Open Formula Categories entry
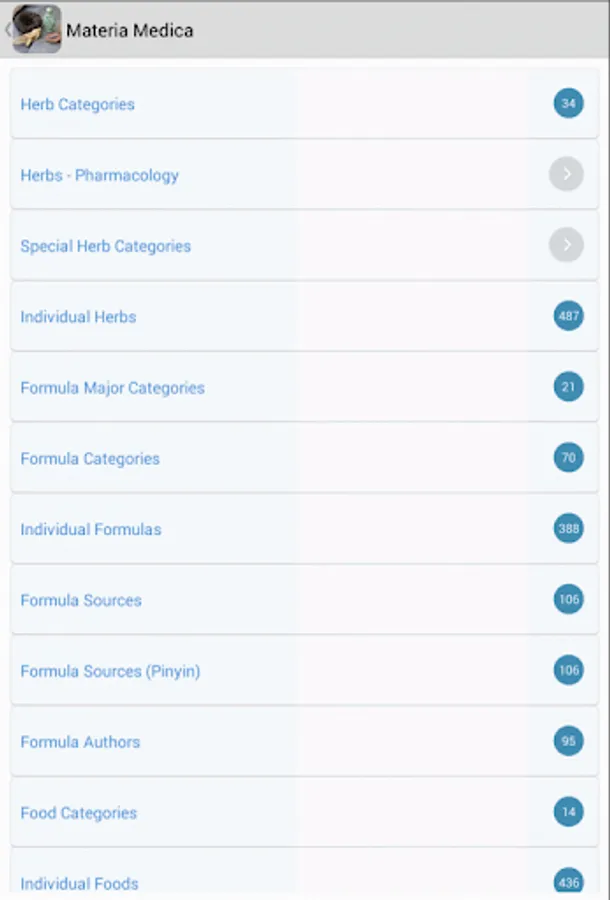This screenshot has height=900, width=610. click(90, 459)
